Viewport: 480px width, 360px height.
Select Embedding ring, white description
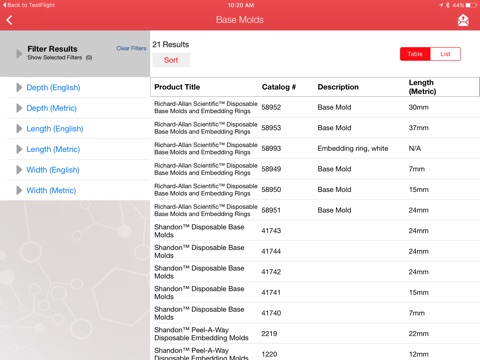tap(353, 149)
